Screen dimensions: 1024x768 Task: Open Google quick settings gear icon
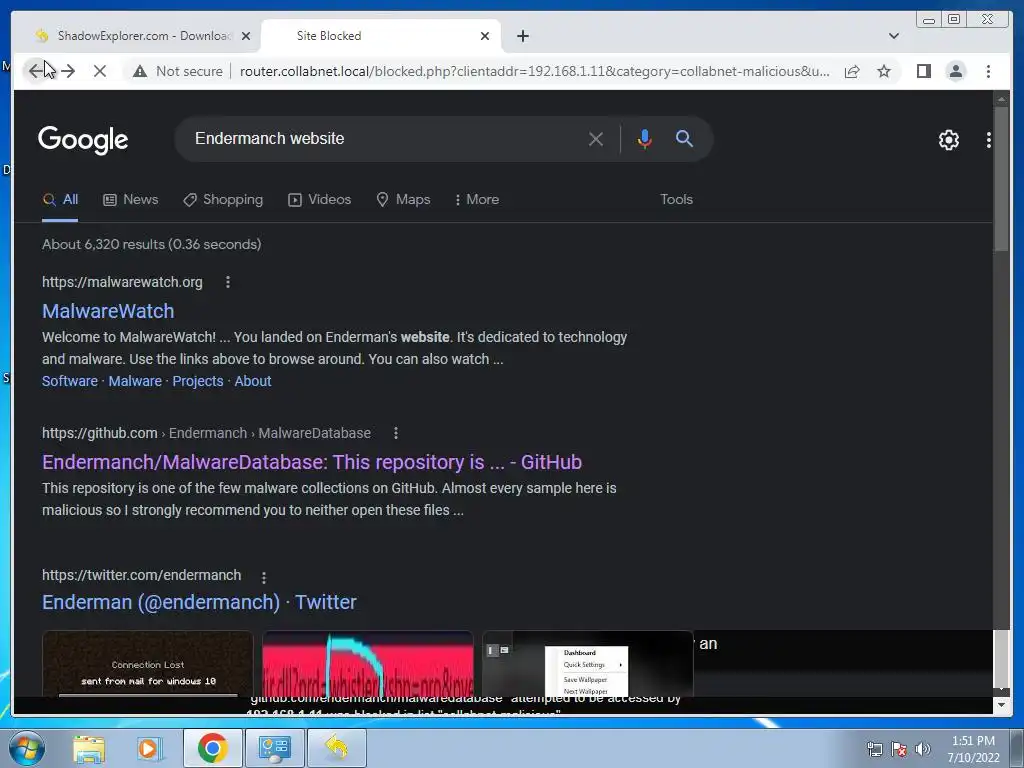tap(948, 140)
